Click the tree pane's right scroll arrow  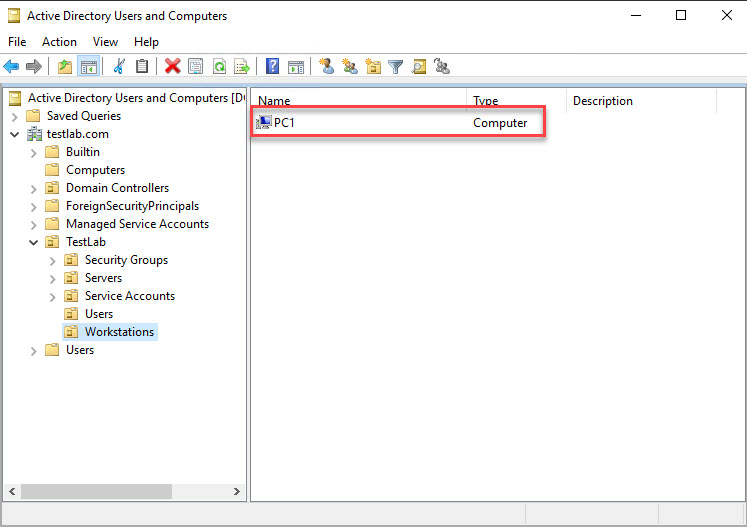click(236, 491)
